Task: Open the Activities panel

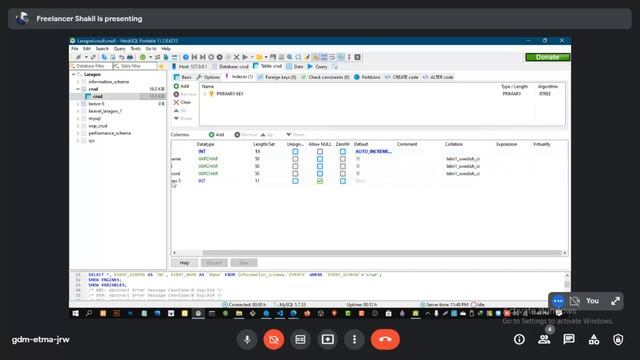Action: coord(593,339)
